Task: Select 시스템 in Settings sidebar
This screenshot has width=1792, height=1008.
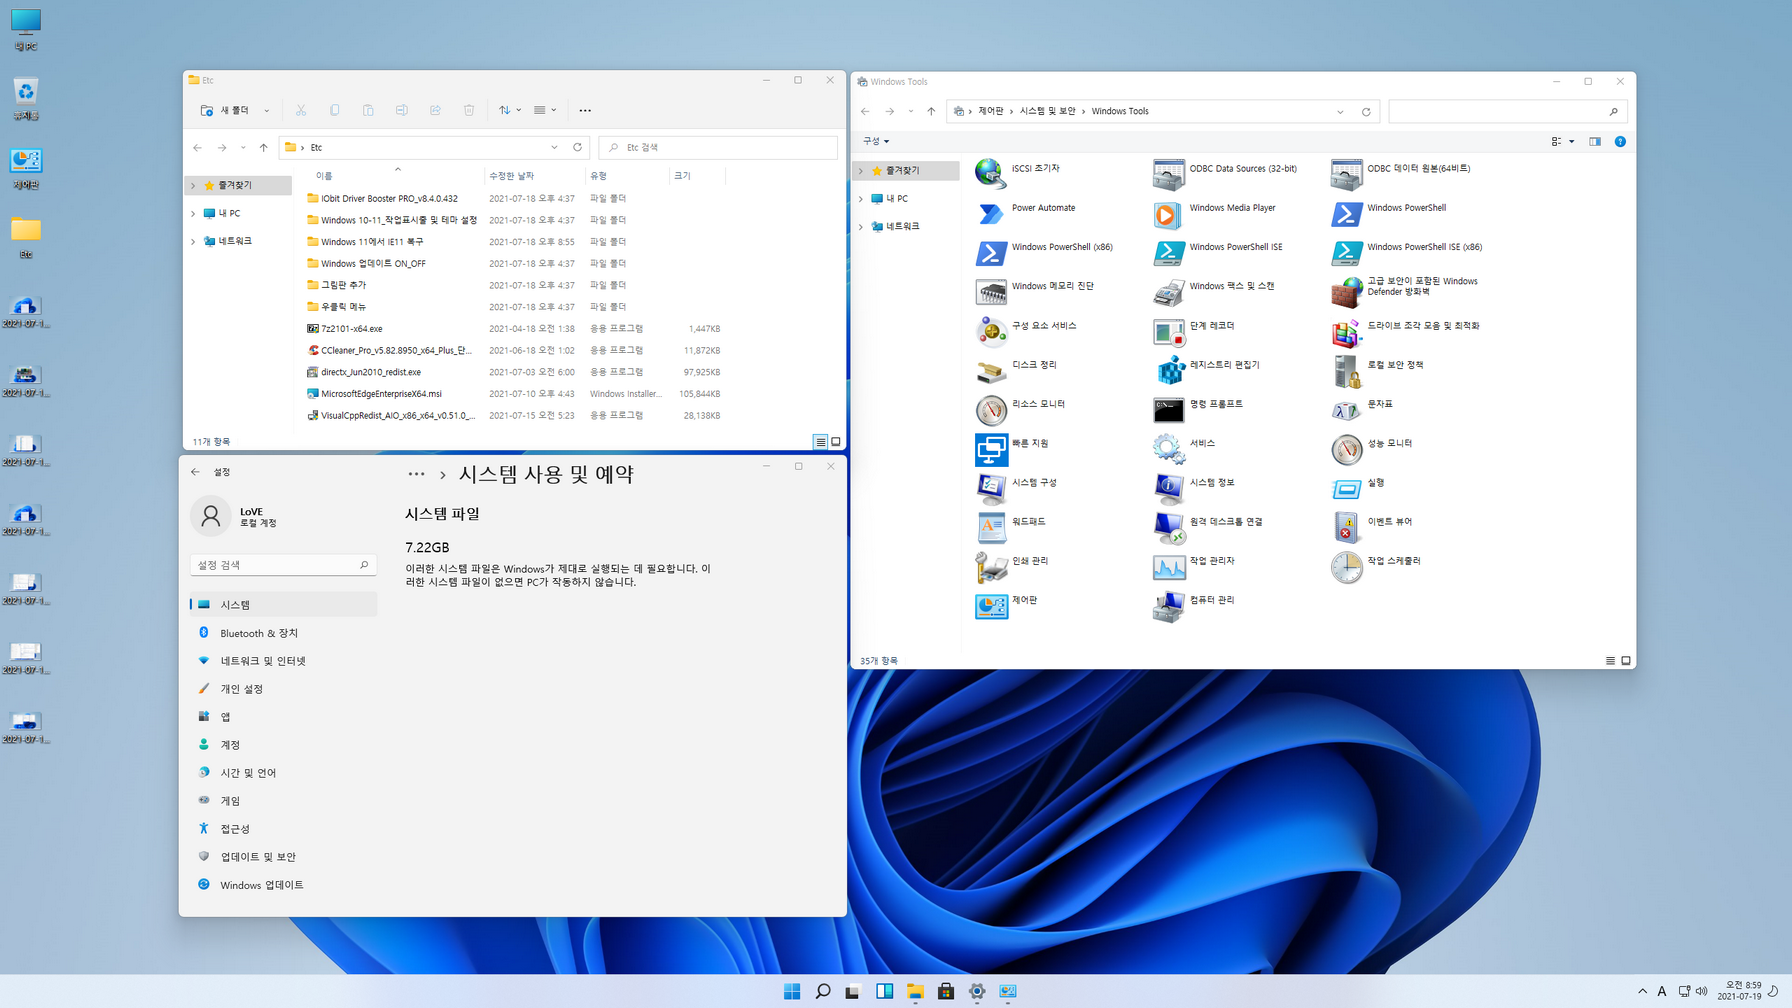Action: point(283,605)
